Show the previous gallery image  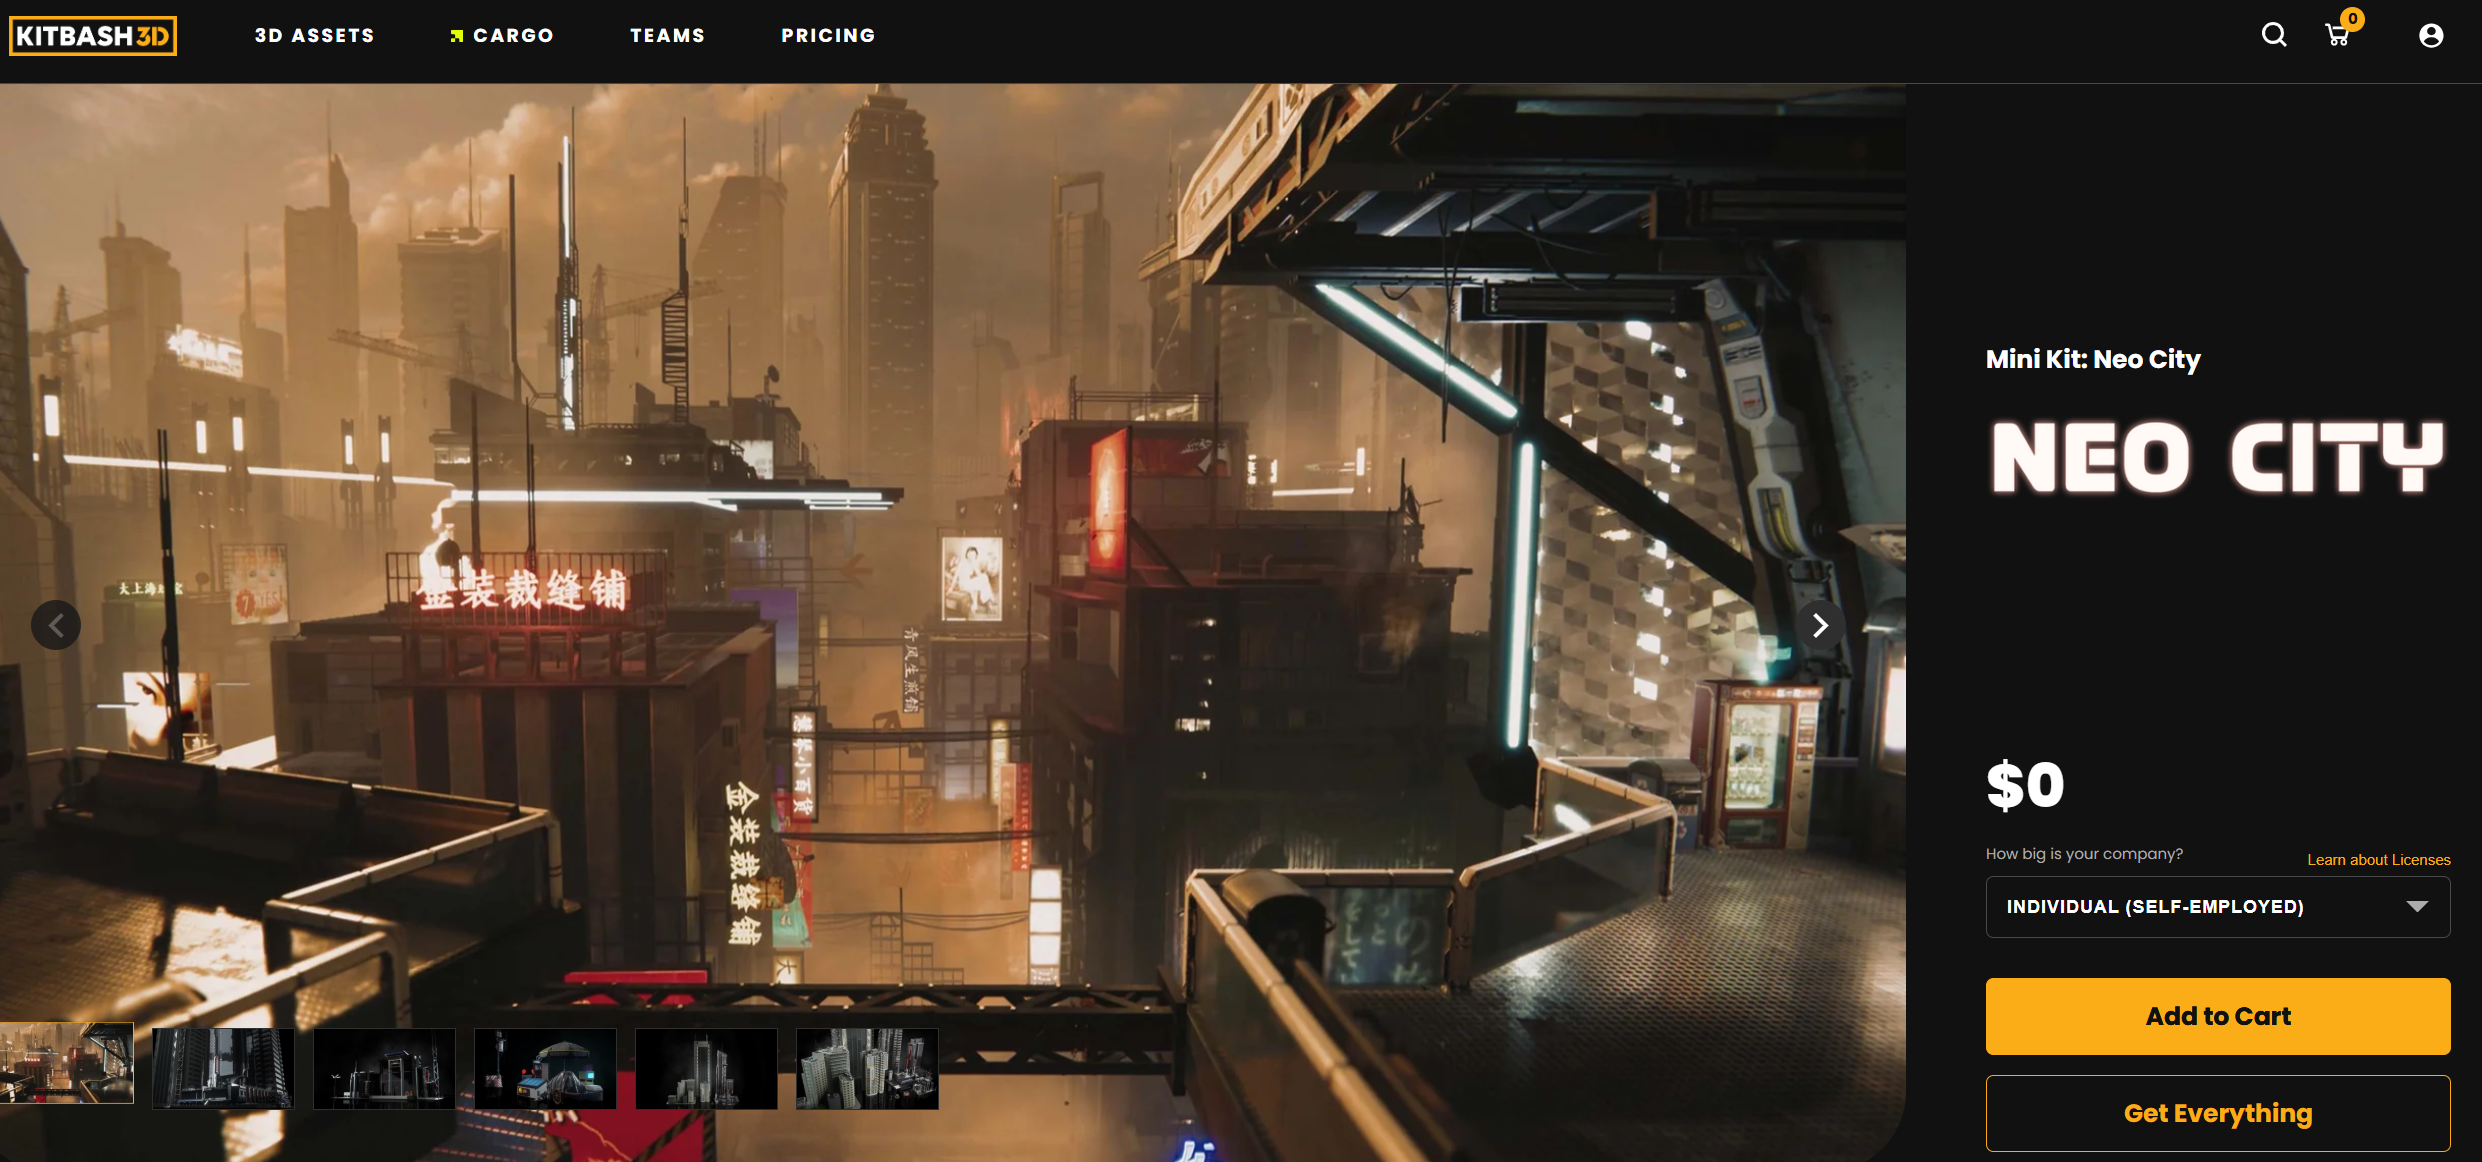click(x=56, y=625)
